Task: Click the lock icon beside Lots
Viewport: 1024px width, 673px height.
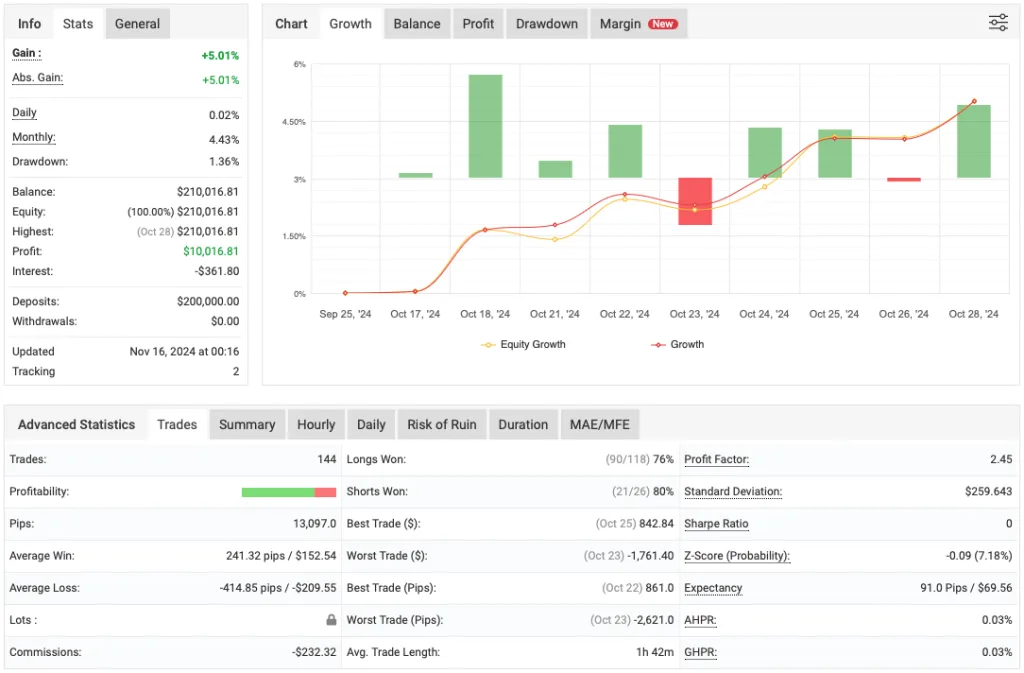Action: [x=330, y=620]
